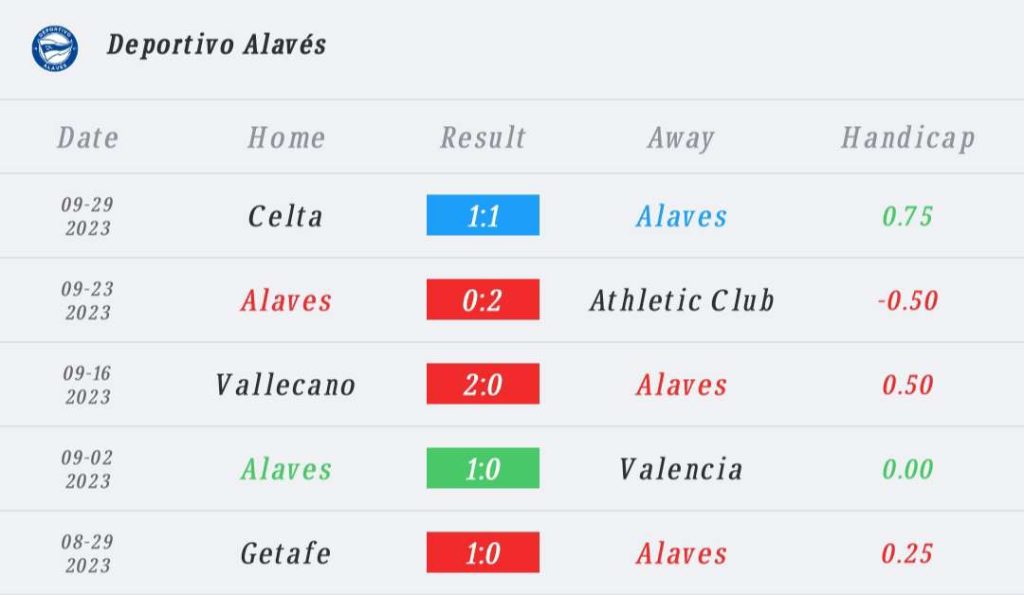
Task: Open Getafe match 1:0 red badge
Action: 483,552
